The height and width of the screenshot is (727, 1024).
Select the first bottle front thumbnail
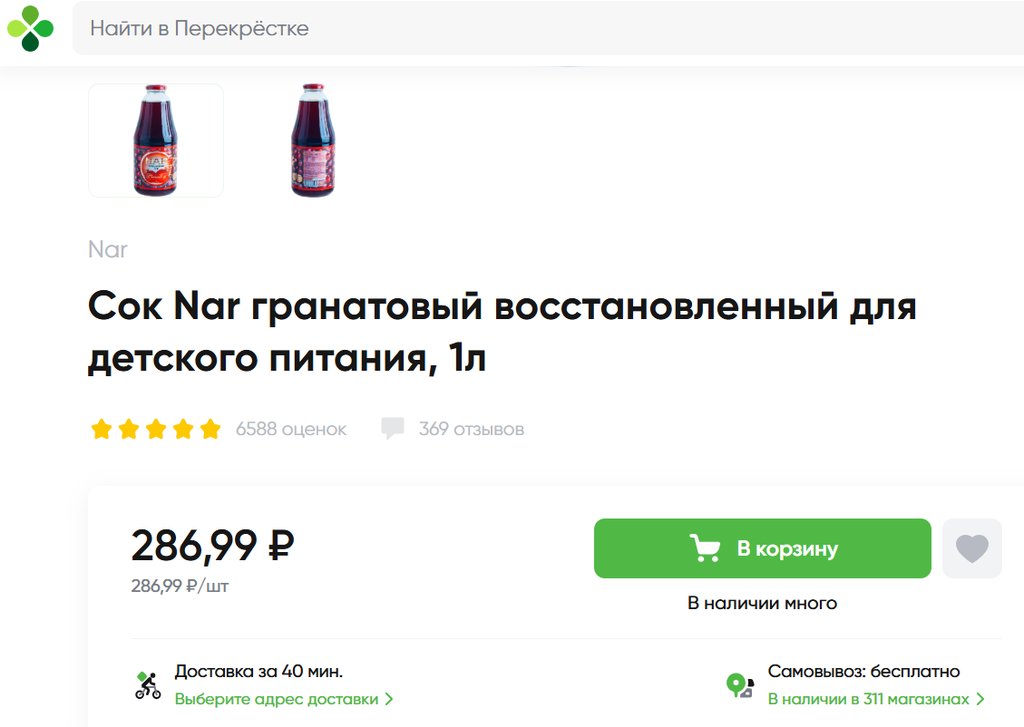[x=156, y=140]
